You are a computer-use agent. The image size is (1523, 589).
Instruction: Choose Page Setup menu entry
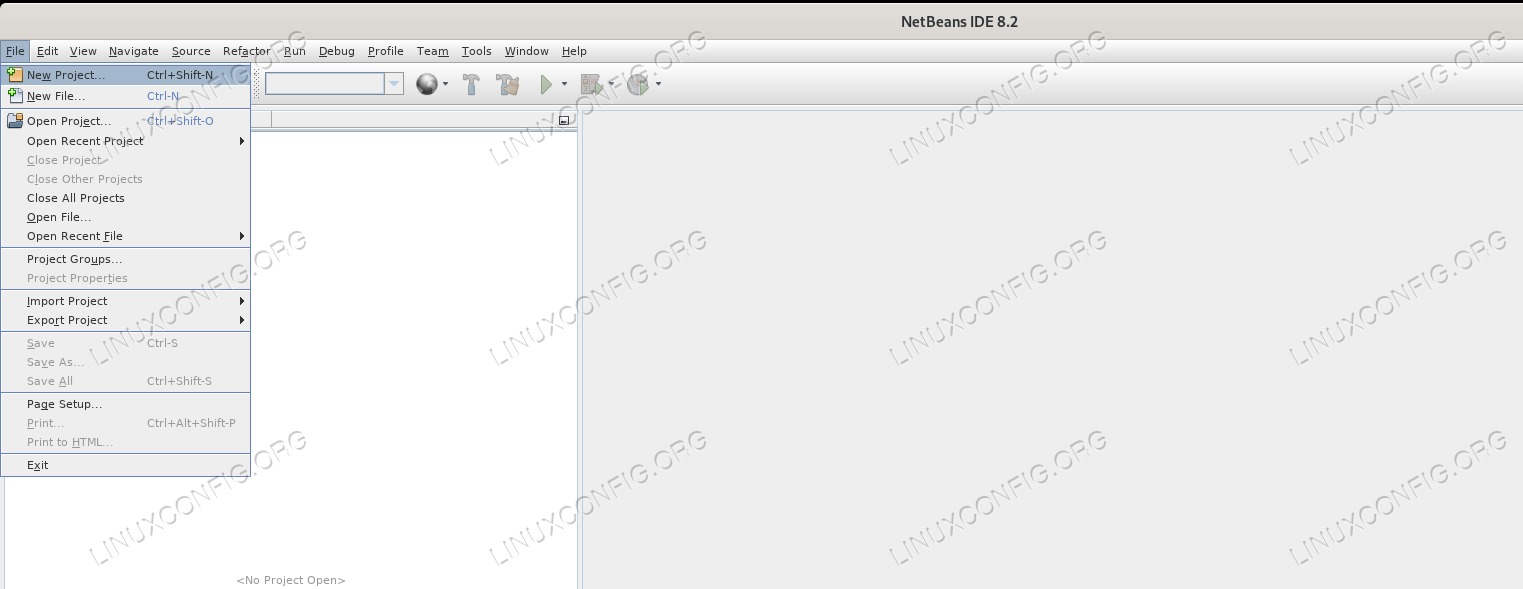[x=125, y=404]
